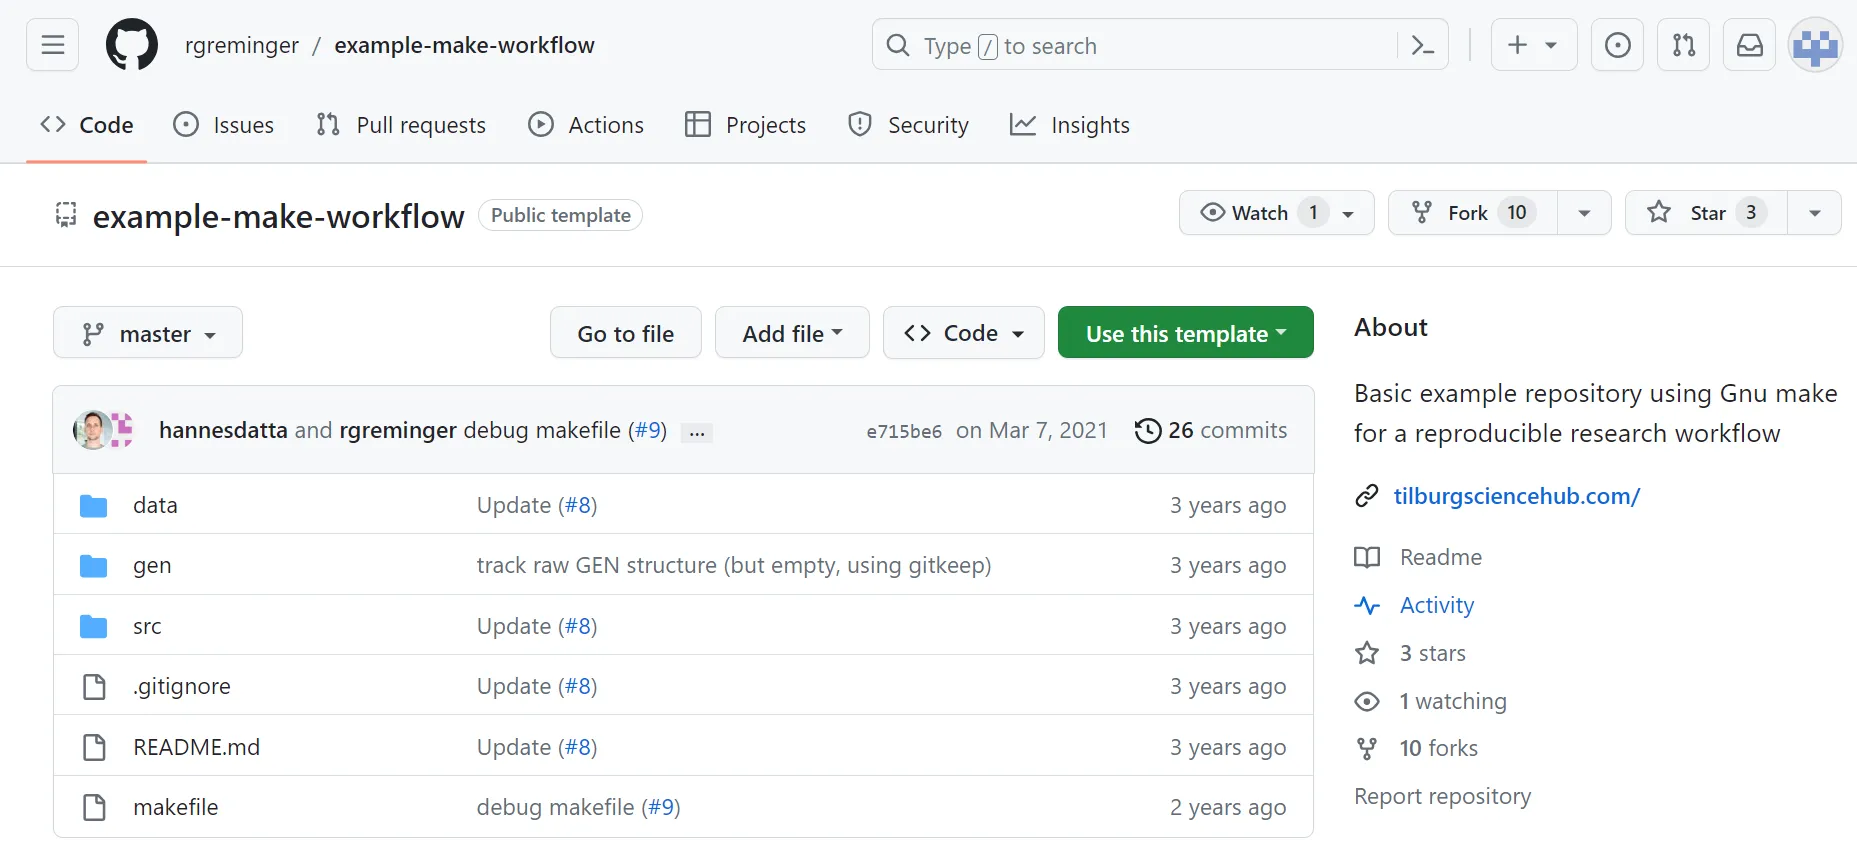Toggle Watch for this repository
1857x848 pixels.
(x=1259, y=213)
